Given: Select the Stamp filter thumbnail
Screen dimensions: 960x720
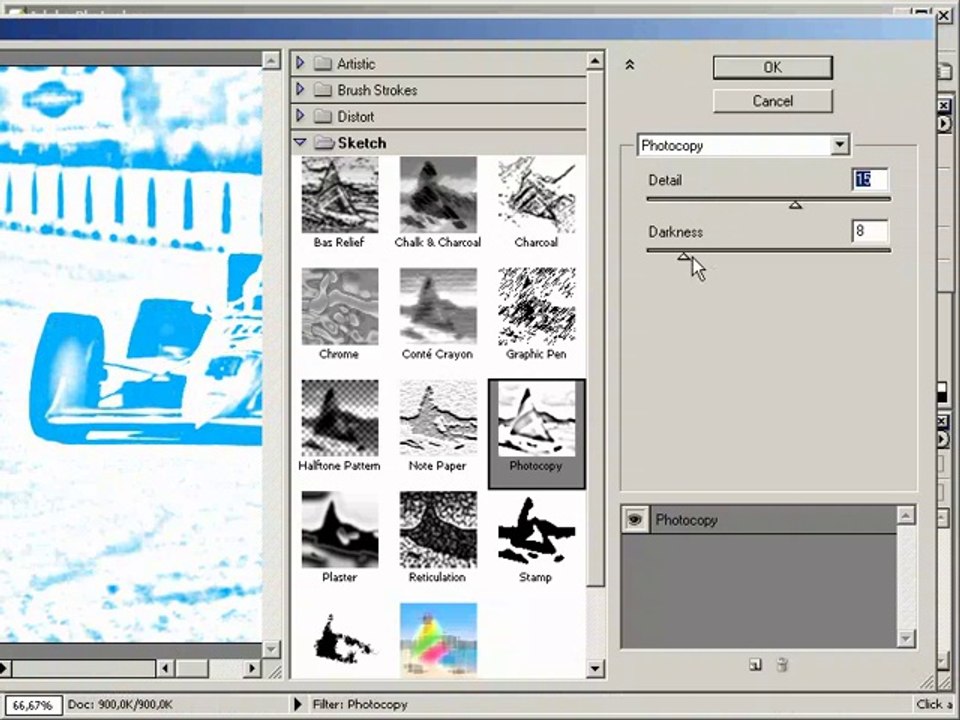Looking at the screenshot, I should pos(536,530).
